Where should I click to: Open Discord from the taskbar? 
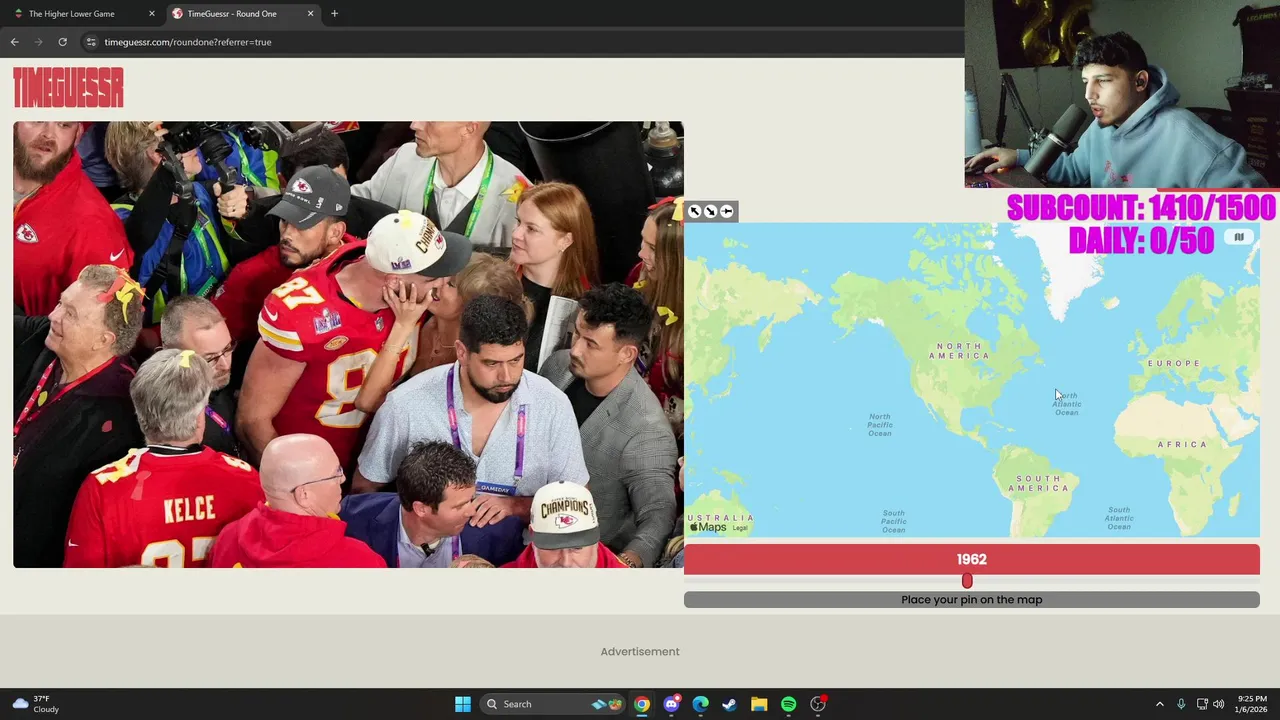[671, 704]
